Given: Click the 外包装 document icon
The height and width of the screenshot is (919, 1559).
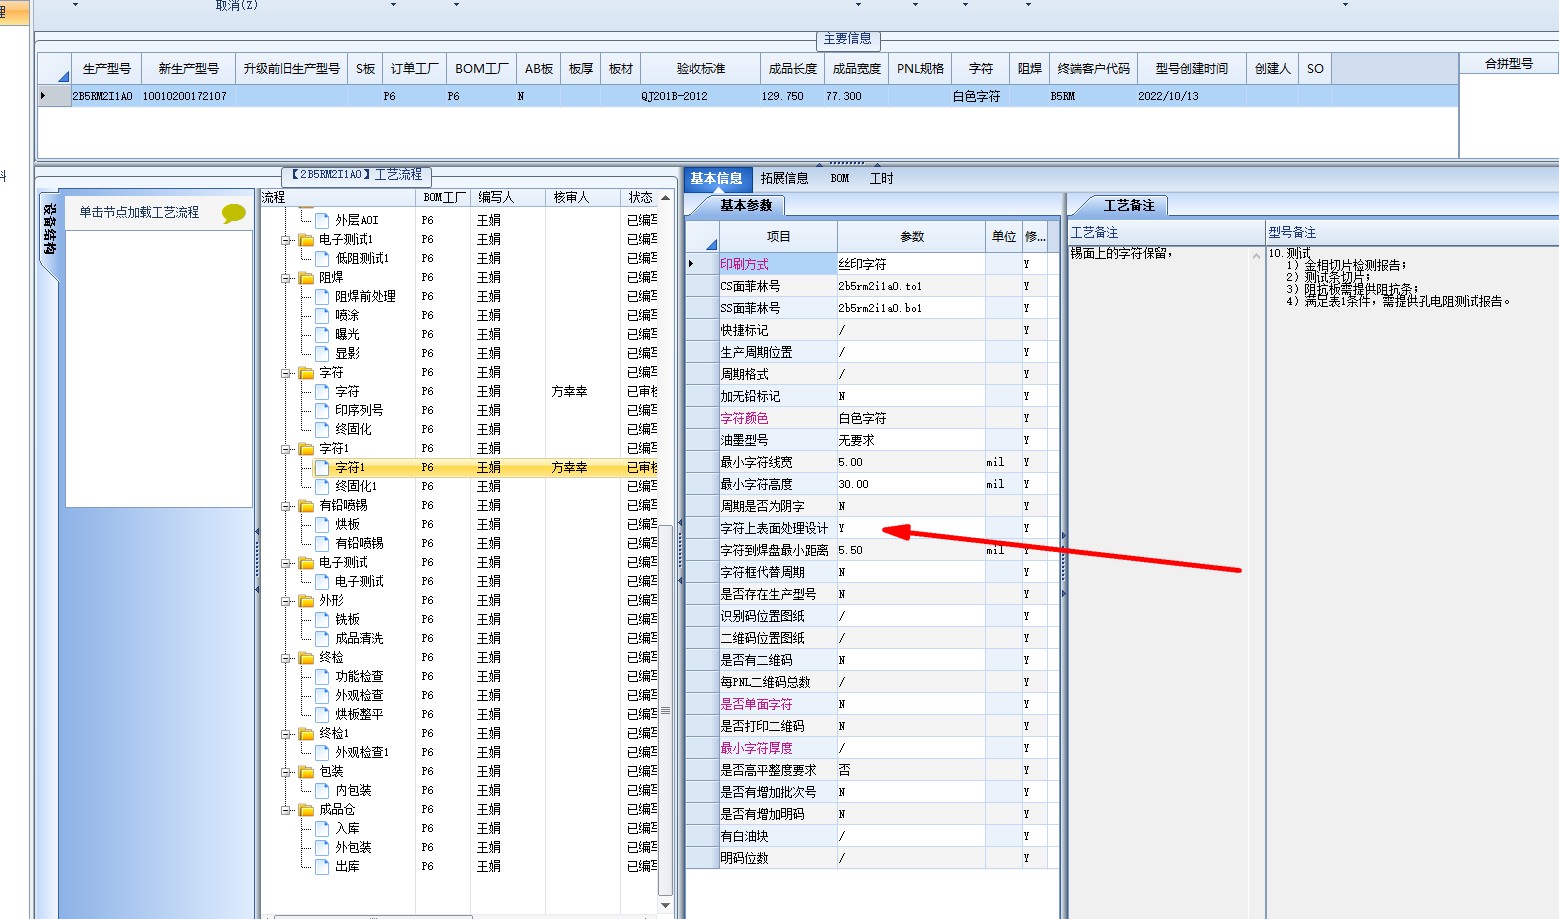Looking at the screenshot, I should tap(322, 847).
